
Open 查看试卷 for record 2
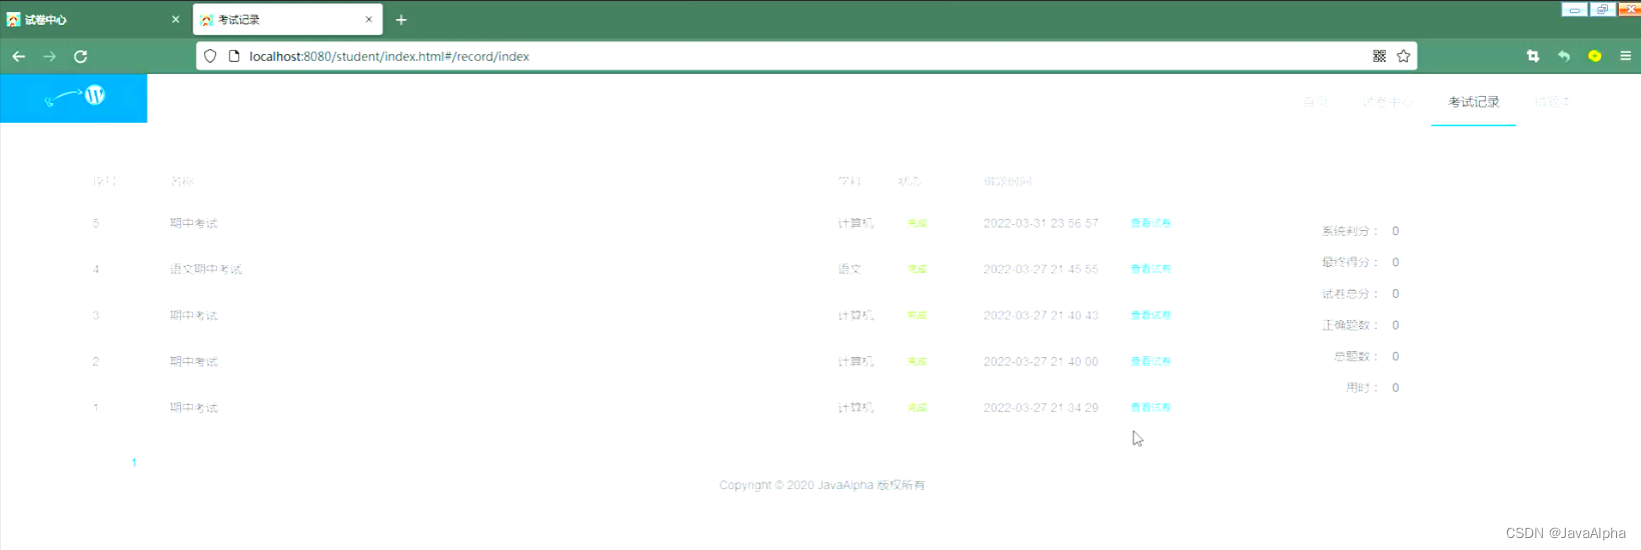tap(1150, 361)
